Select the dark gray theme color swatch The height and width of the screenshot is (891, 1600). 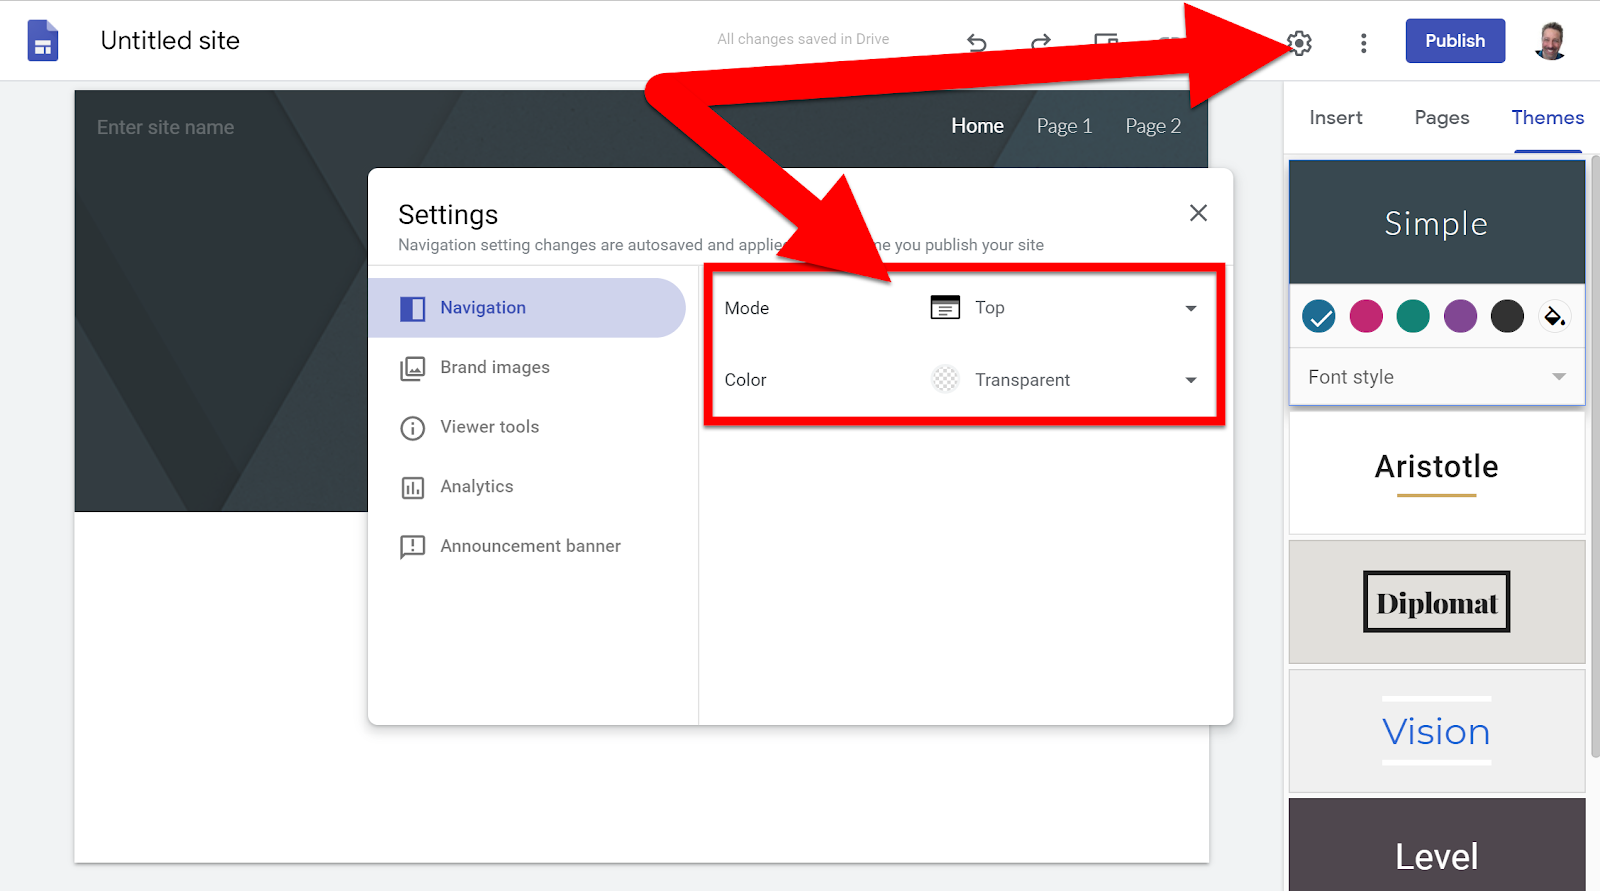1507,316
